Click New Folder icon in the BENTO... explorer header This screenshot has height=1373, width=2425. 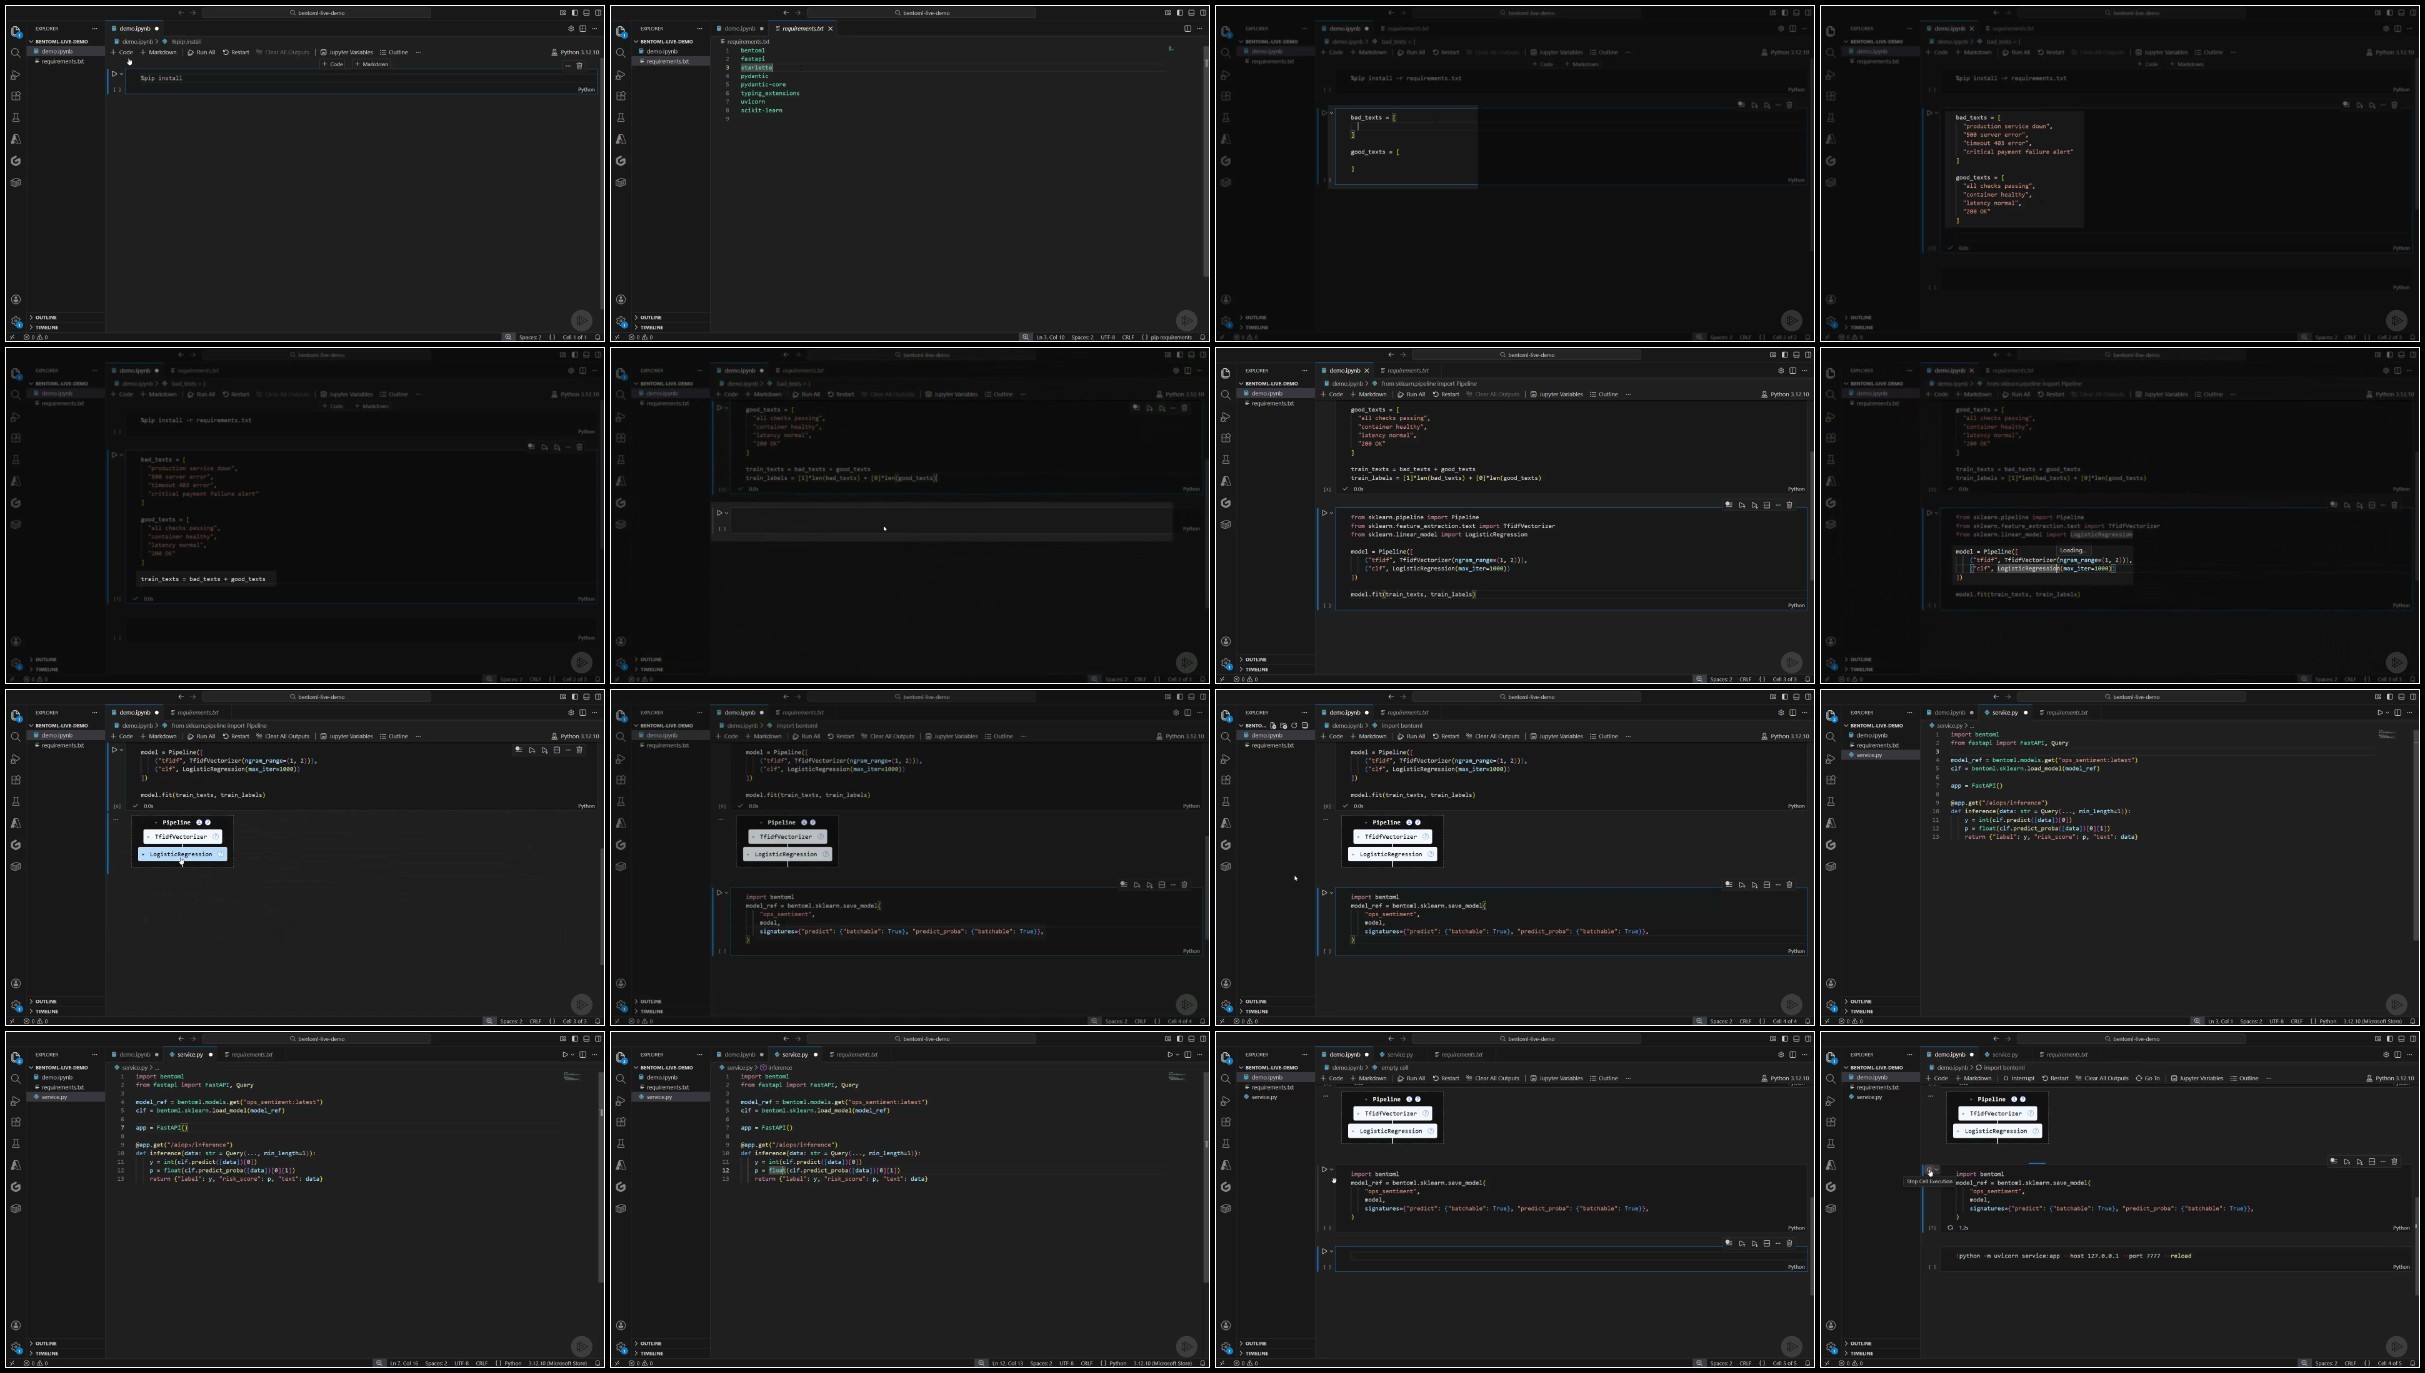[1283, 726]
